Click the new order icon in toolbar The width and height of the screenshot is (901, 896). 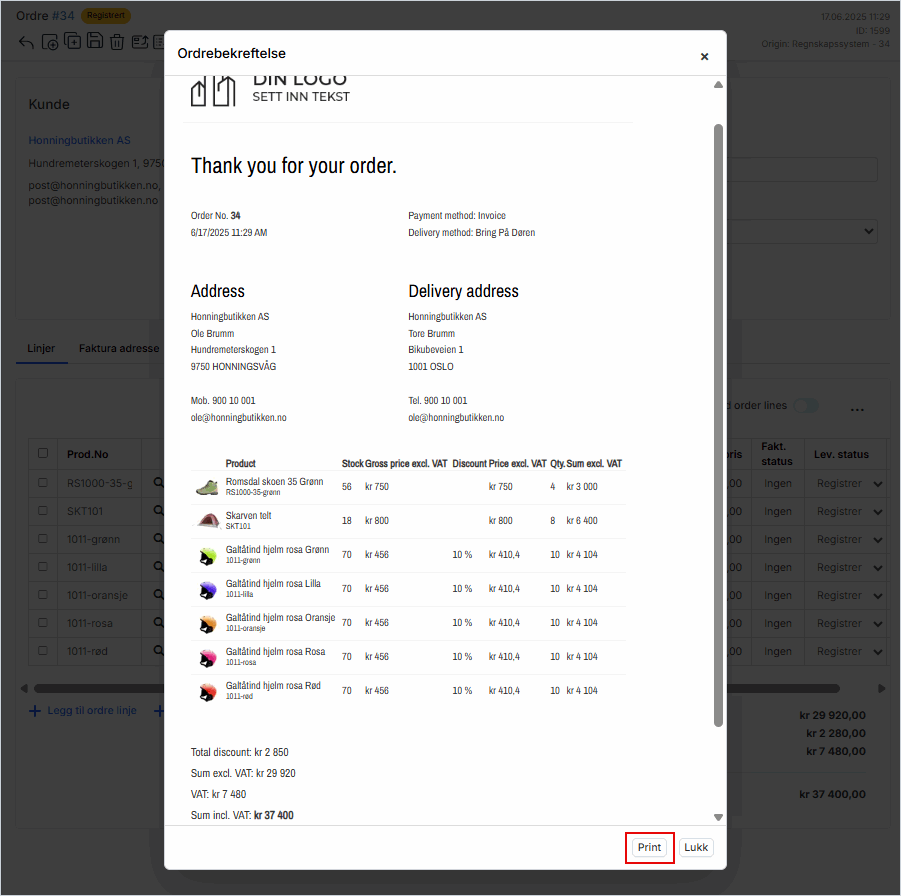[x=50, y=42]
